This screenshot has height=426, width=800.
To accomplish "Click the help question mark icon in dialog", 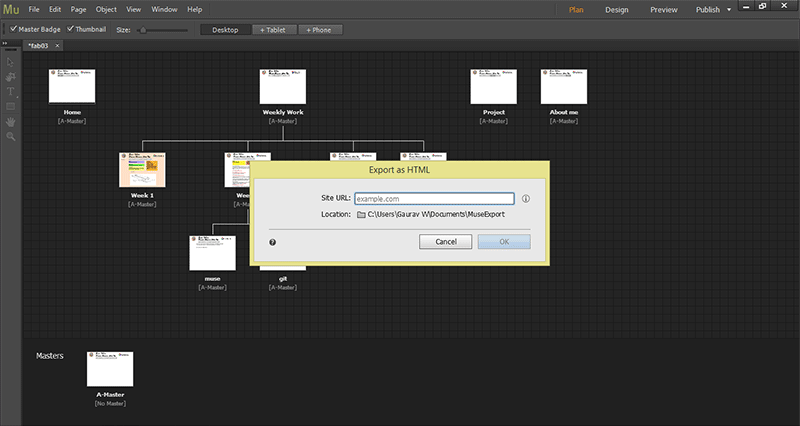I will point(272,242).
